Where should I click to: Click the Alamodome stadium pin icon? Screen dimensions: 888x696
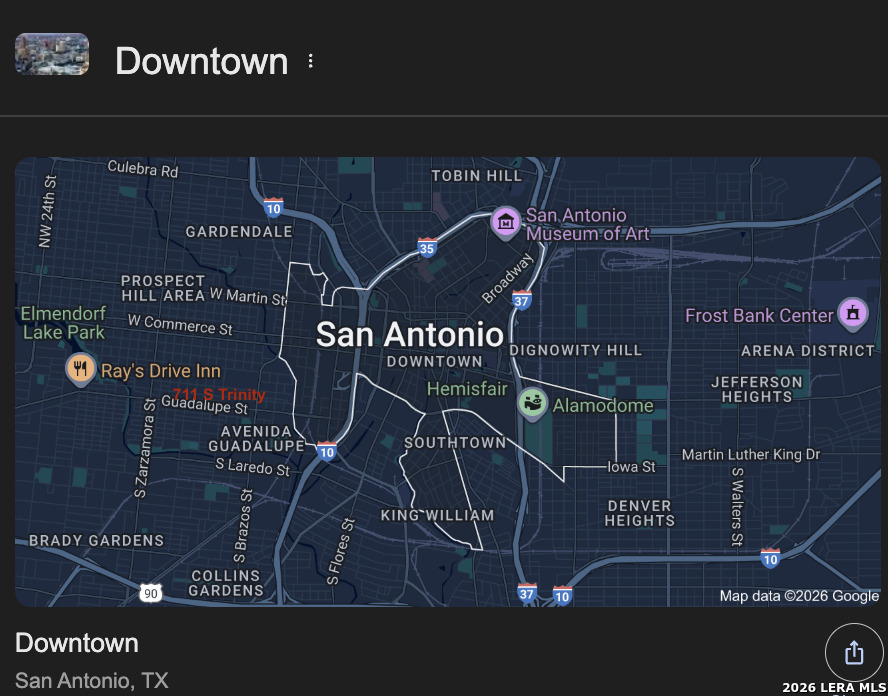[x=534, y=404]
